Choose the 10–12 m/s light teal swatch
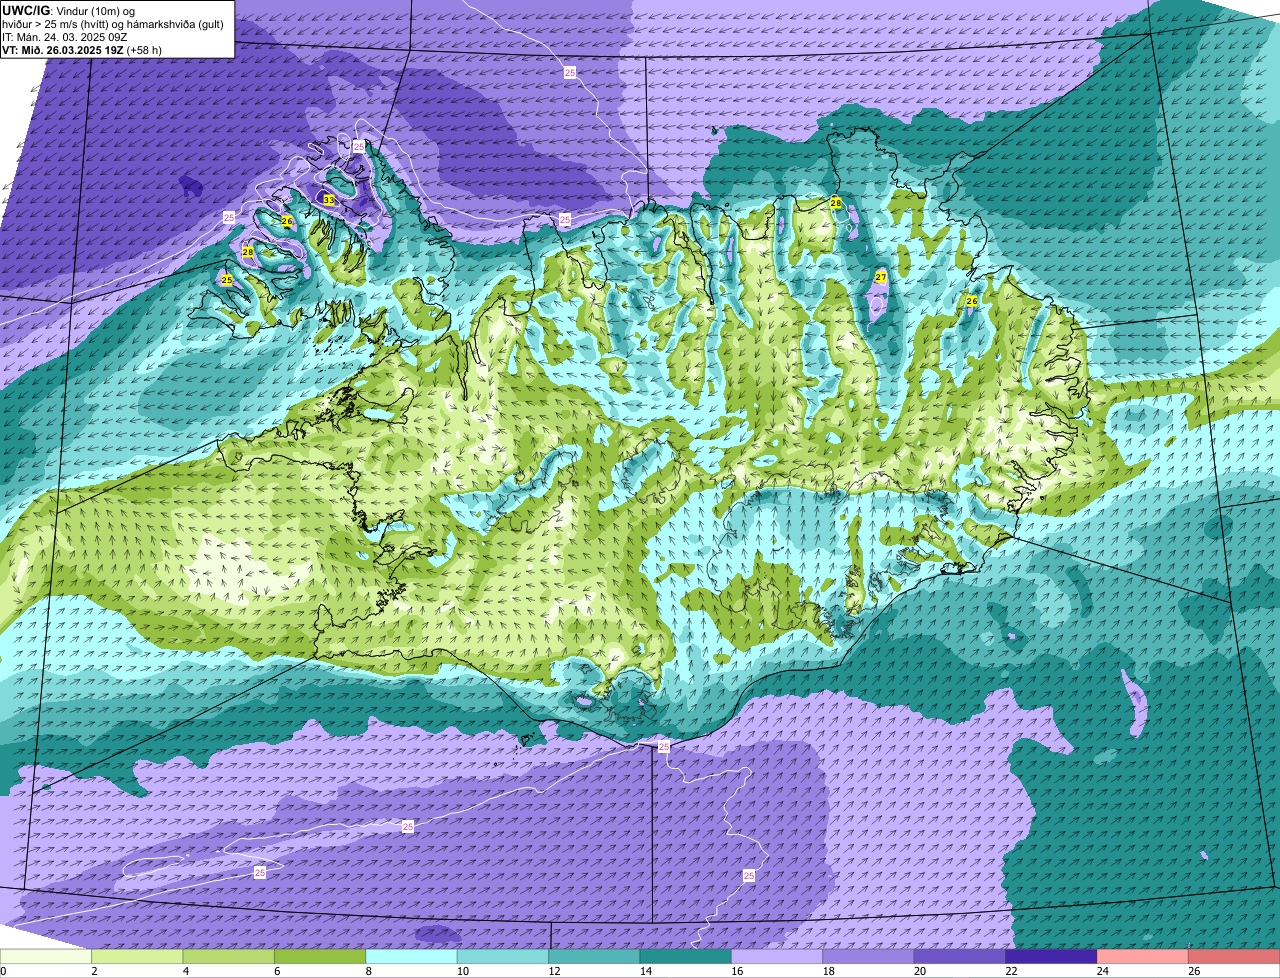Screen dimensions: 1280x978 click(x=503, y=956)
